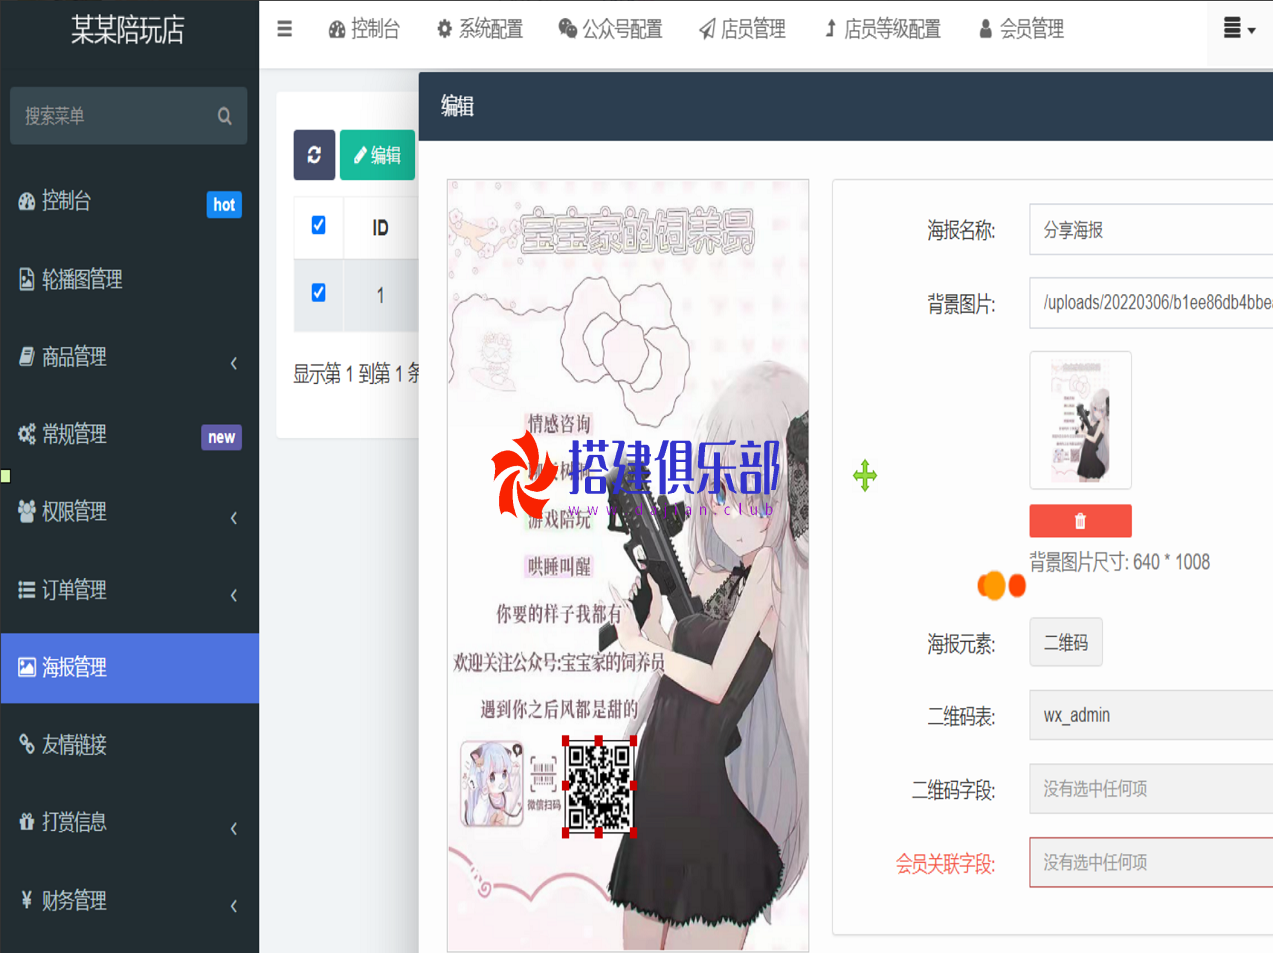This screenshot has height=953, width=1273.
Task: Click the 会员管理 user icon
Action: (986, 29)
